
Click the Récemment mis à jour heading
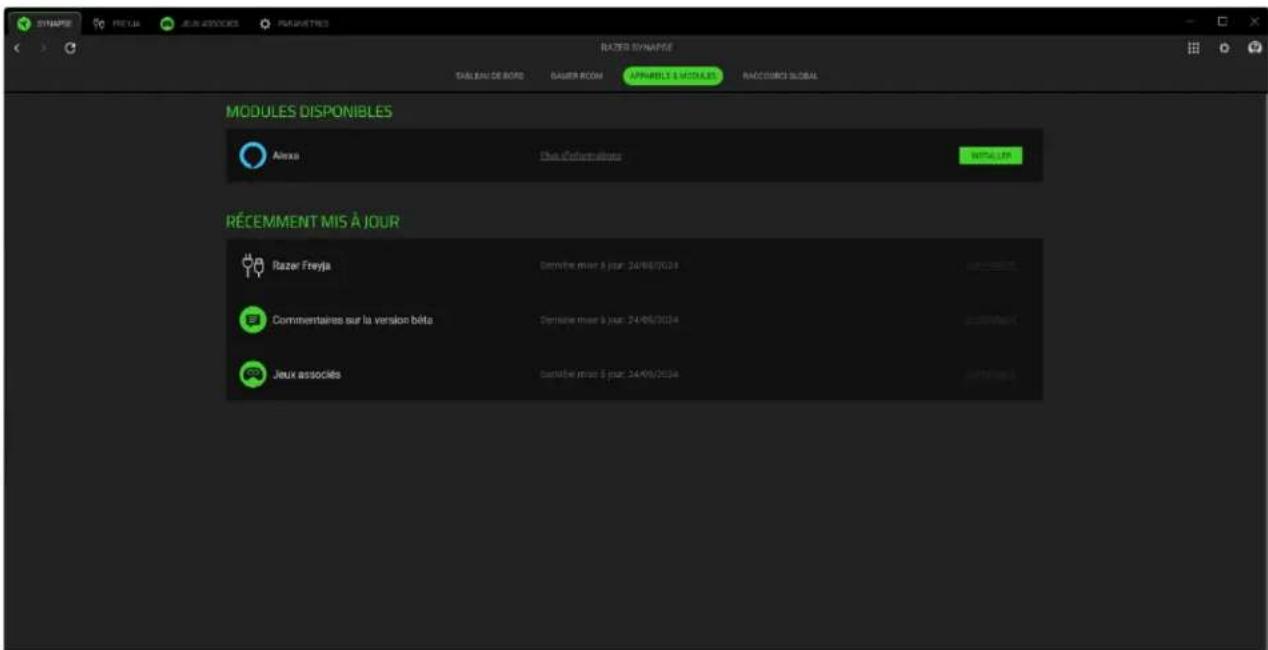[x=313, y=222]
